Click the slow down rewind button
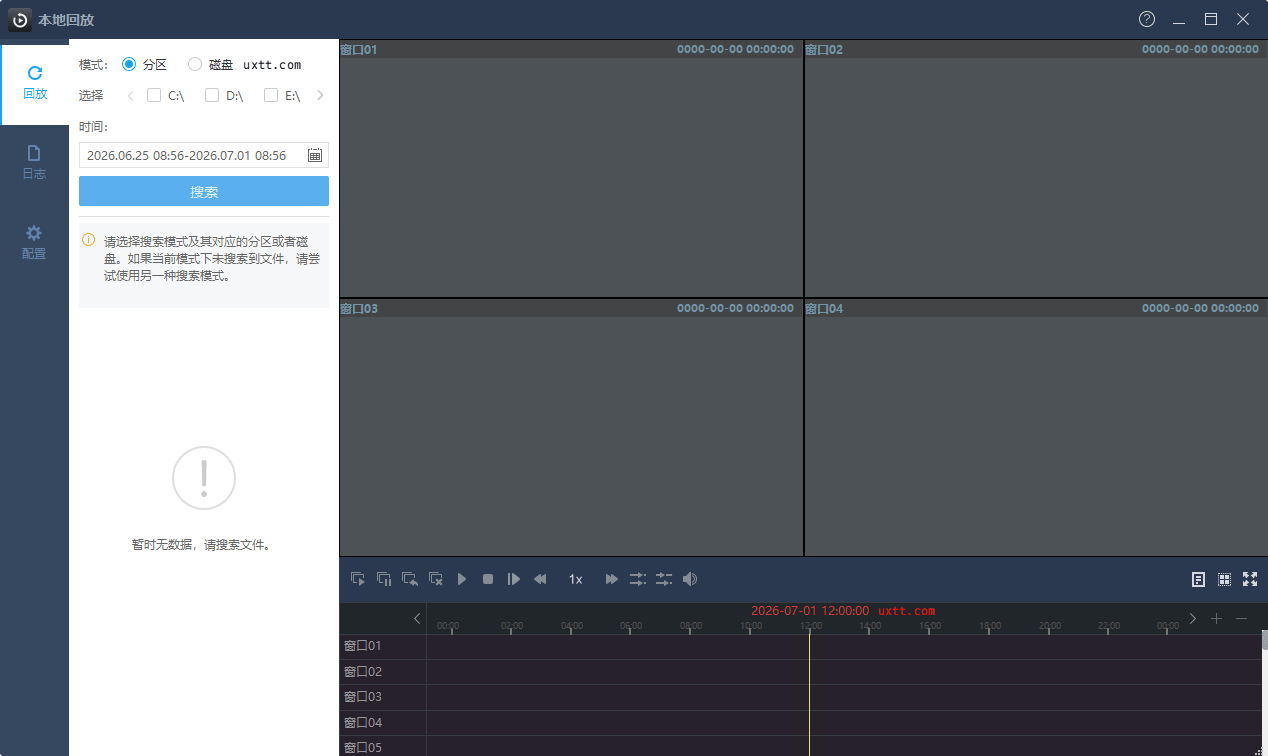Image resolution: width=1268 pixels, height=756 pixels. pyautogui.click(x=540, y=579)
